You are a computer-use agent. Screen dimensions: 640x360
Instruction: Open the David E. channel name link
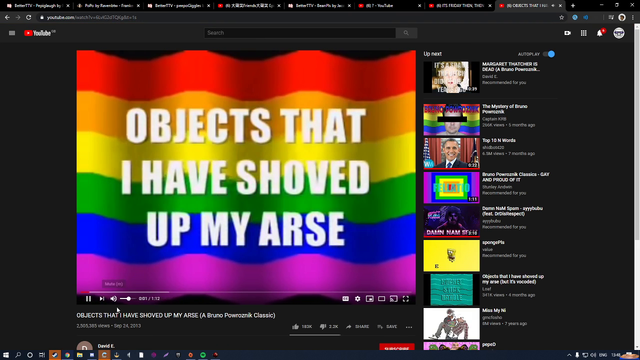[x=106, y=346]
